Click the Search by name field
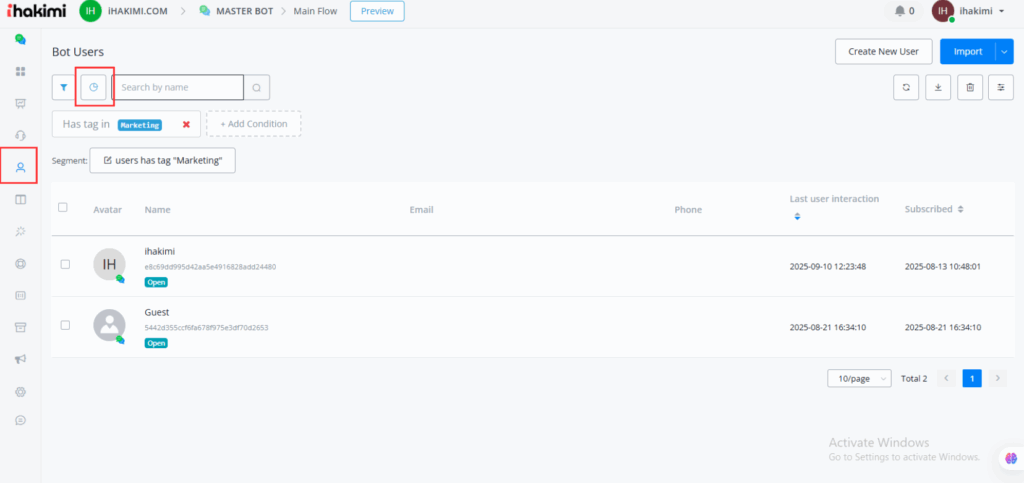This screenshot has width=1024, height=483. pos(178,88)
